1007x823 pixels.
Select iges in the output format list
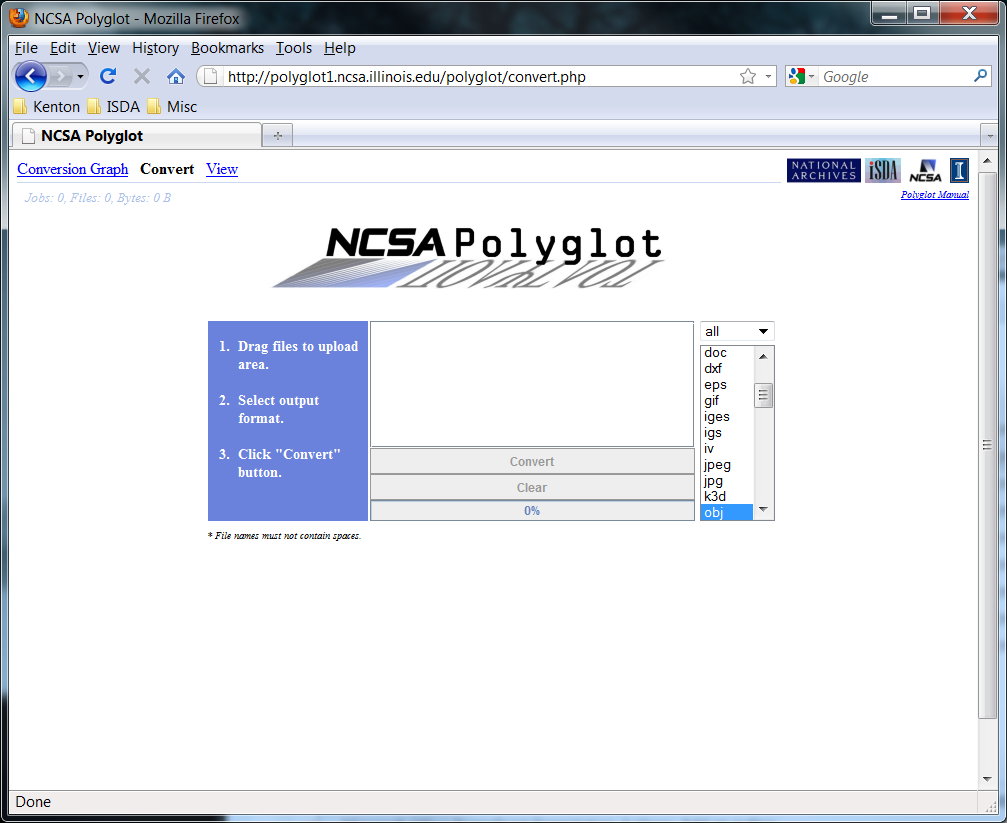[x=726, y=417]
